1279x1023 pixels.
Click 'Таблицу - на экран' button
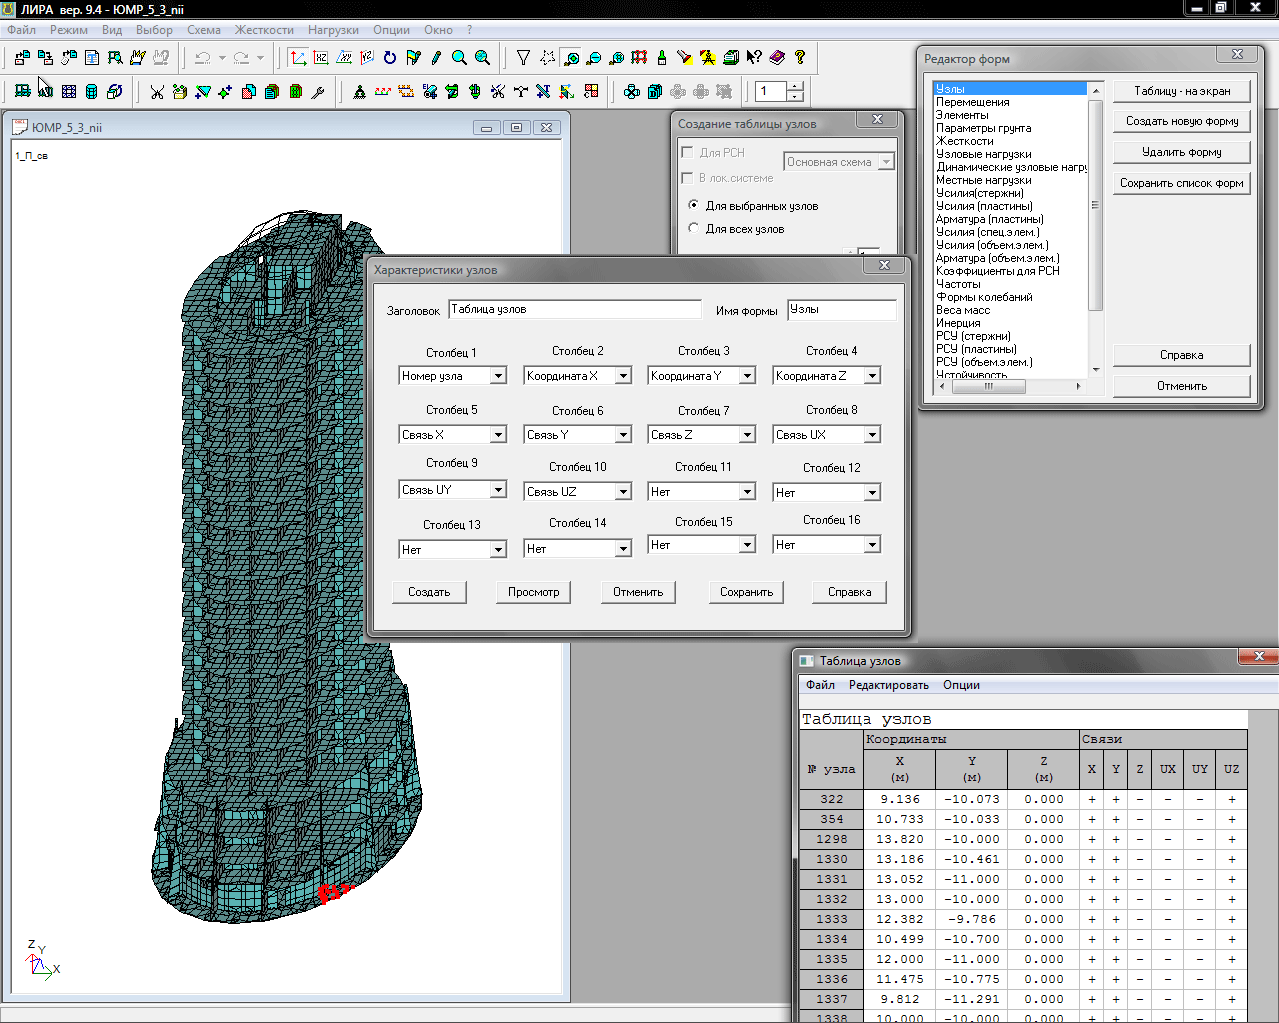pyautogui.click(x=1181, y=91)
